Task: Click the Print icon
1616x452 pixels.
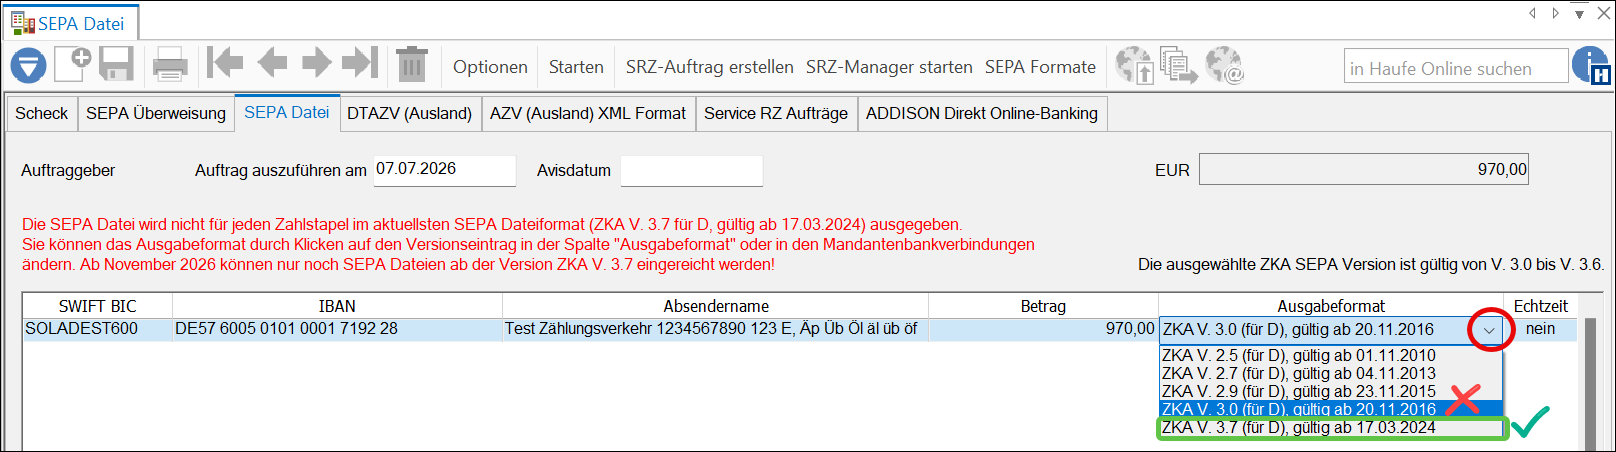Action: coord(170,65)
